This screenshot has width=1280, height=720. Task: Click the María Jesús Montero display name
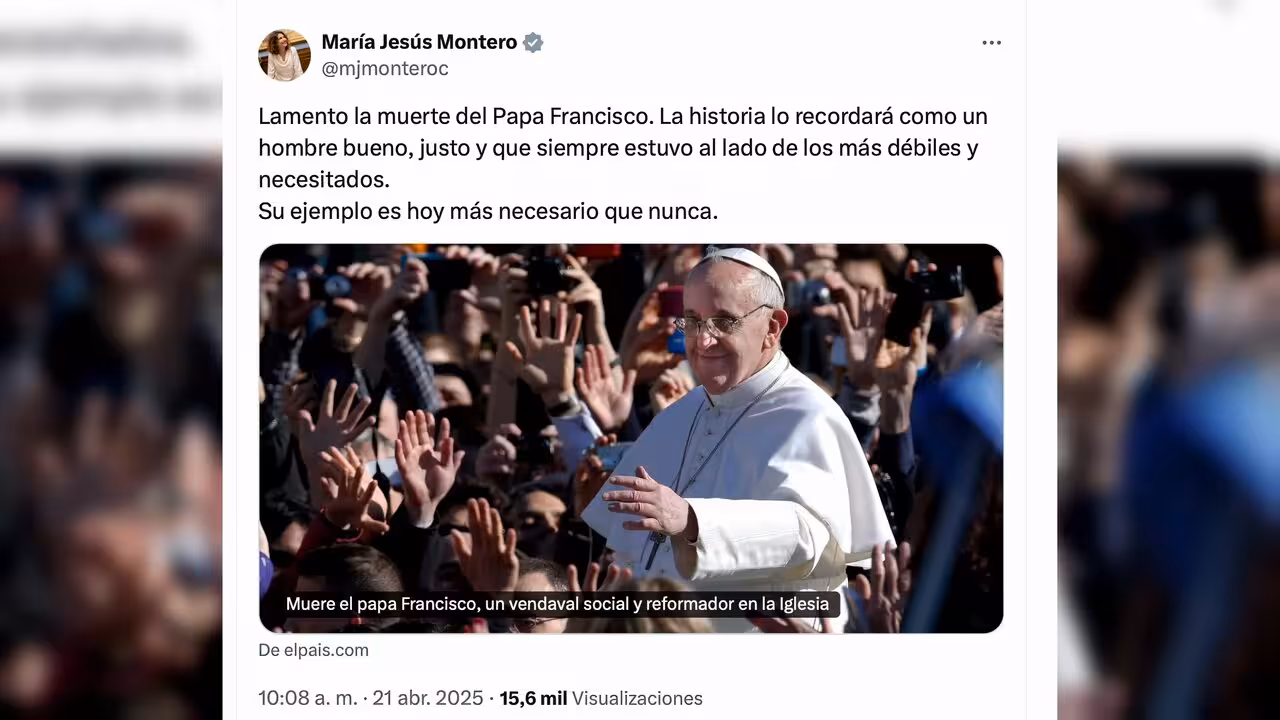click(419, 42)
